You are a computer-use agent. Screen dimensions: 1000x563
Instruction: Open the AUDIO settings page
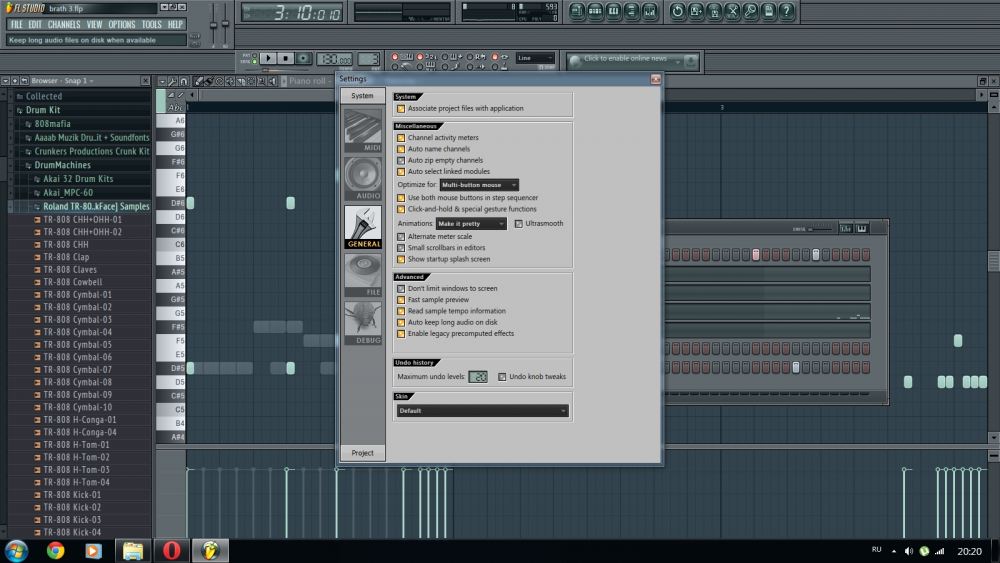click(363, 179)
